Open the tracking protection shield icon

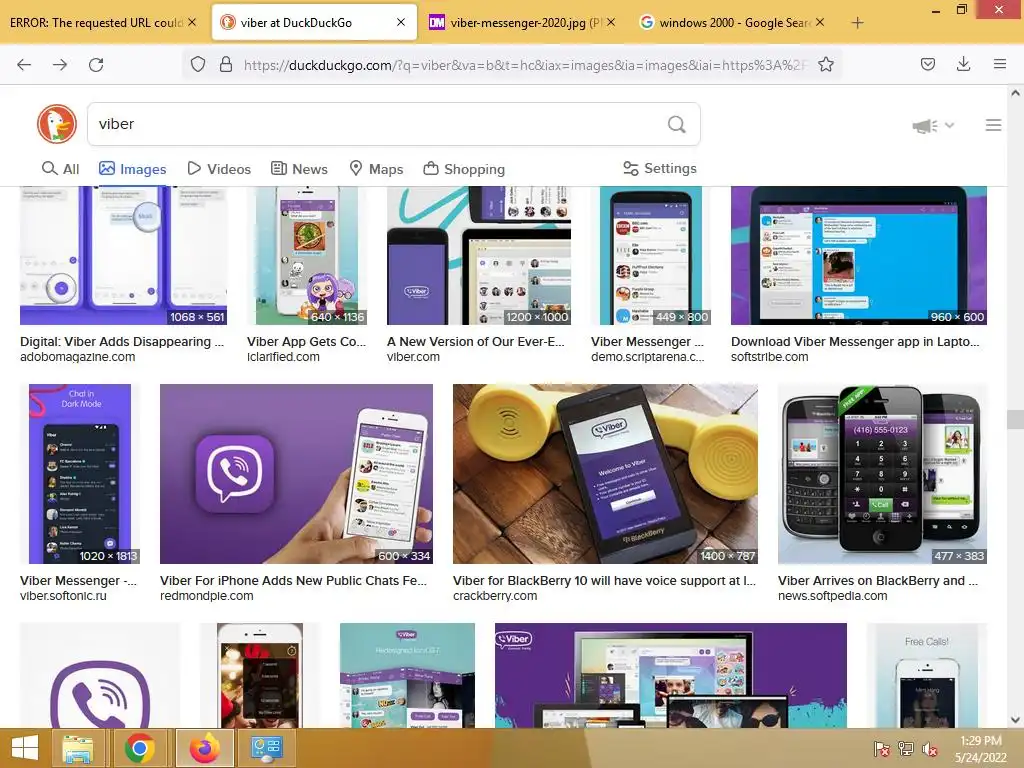pyautogui.click(x=198, y=64)
